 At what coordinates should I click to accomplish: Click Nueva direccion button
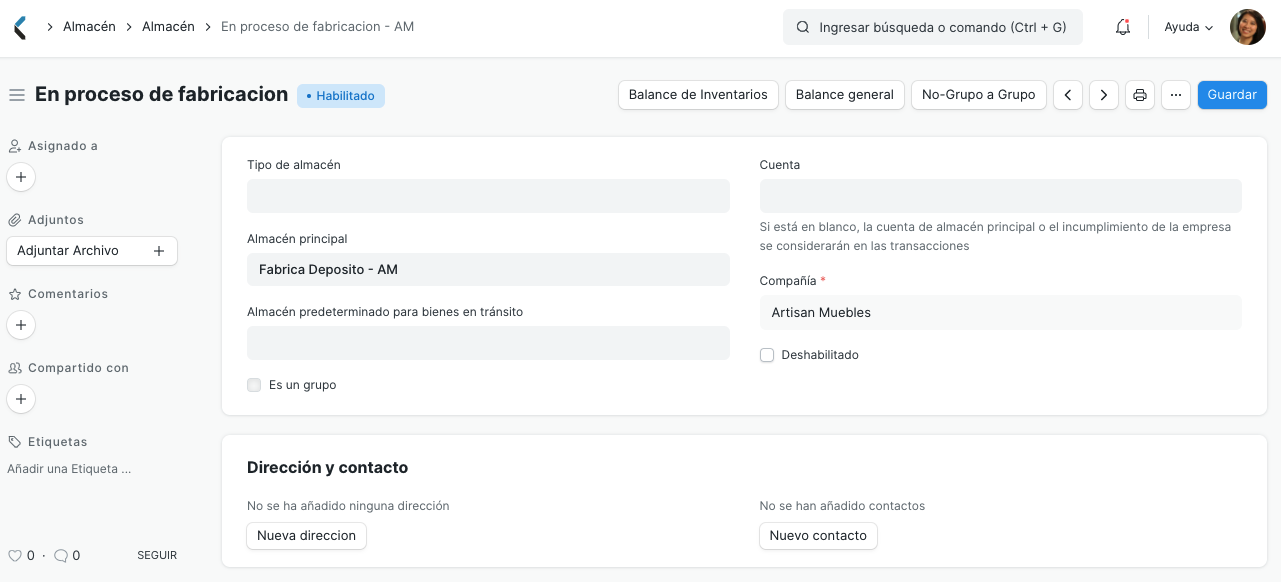point(306,536)
